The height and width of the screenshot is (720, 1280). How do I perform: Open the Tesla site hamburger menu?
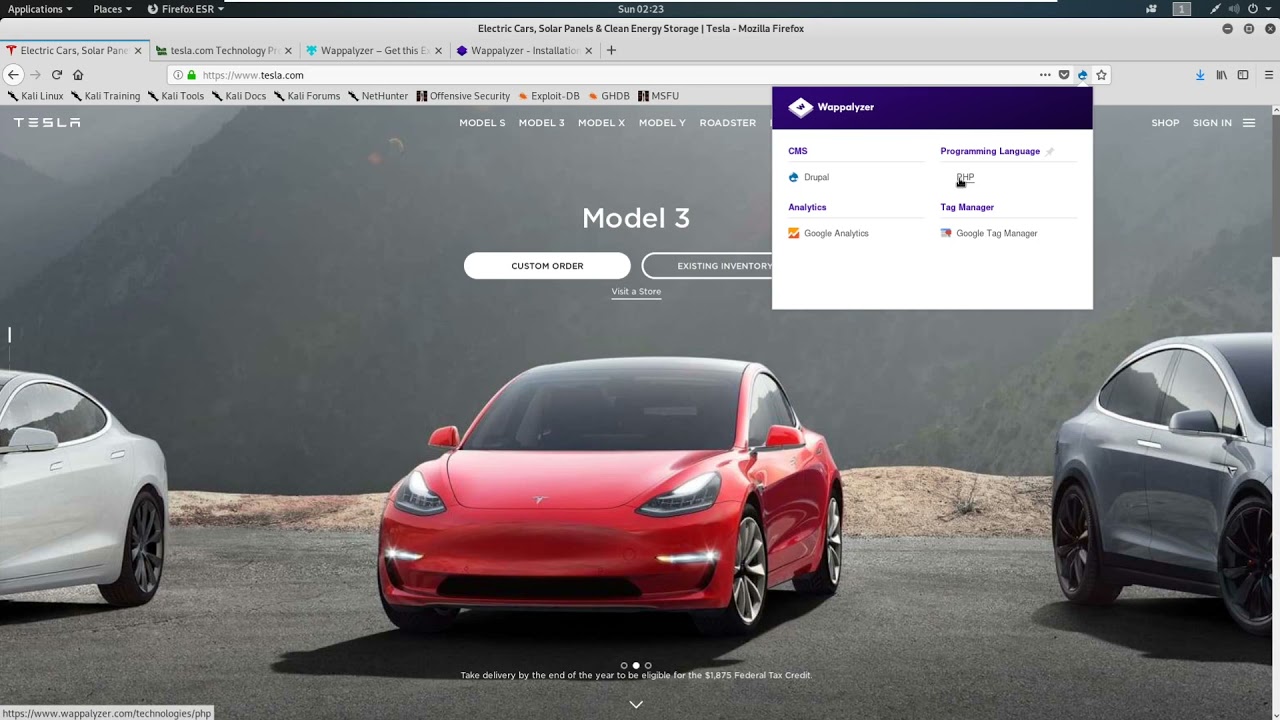1249,123
